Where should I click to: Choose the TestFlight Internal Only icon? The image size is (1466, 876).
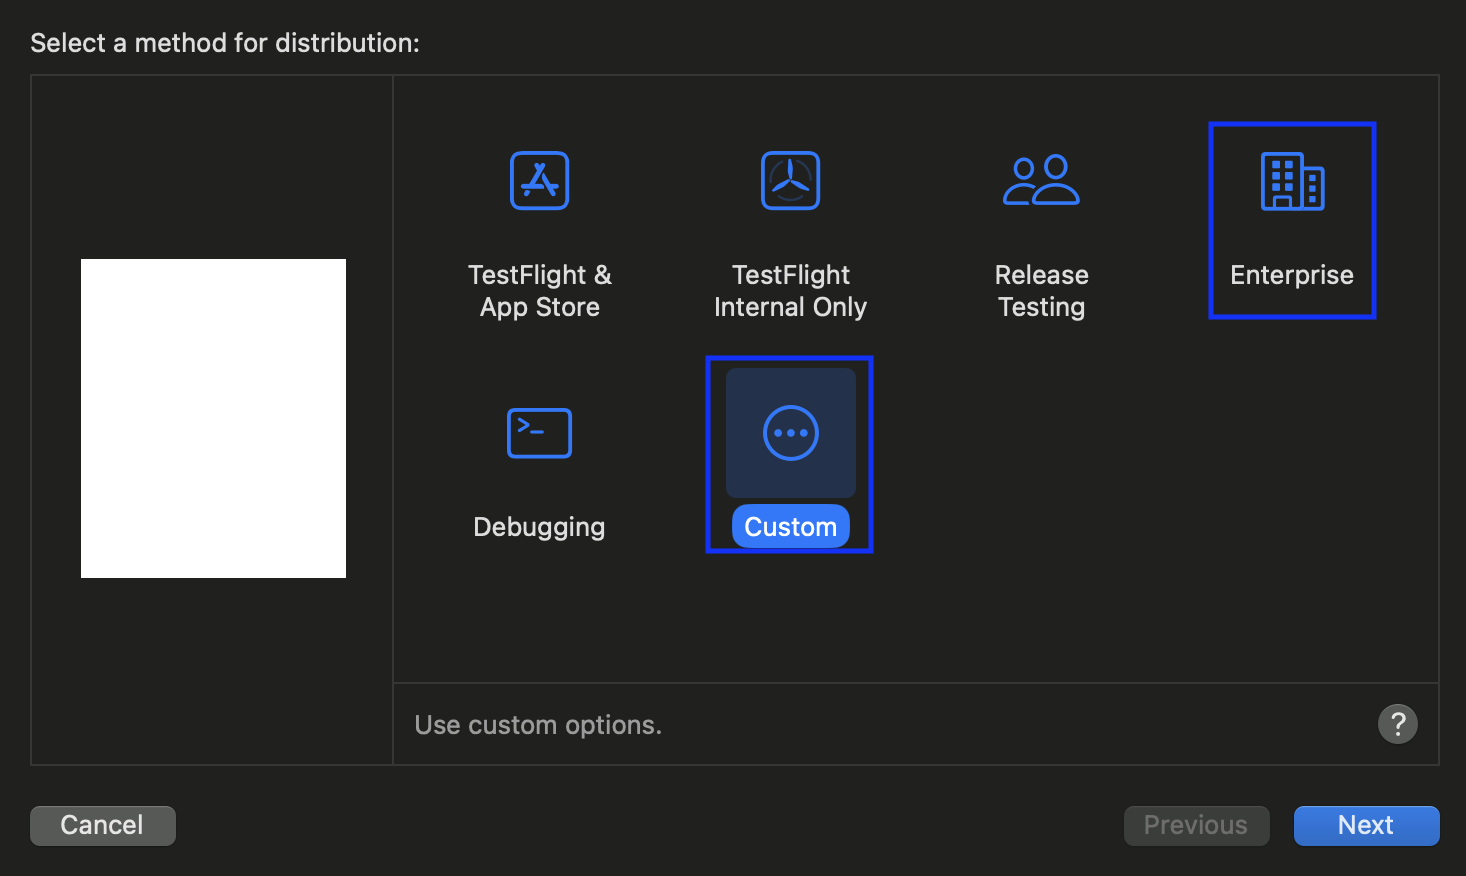point(790,181)
